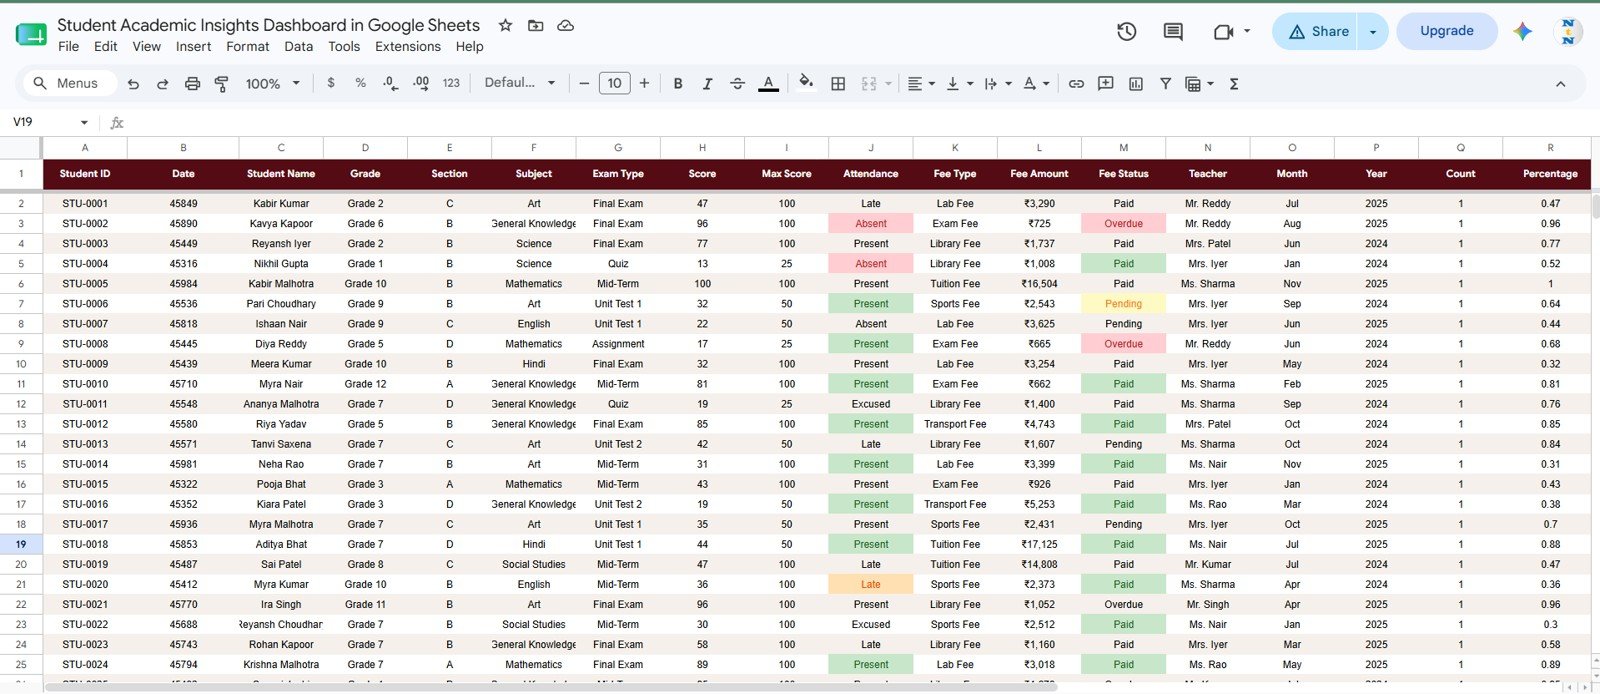Open the Insert menu
1600x694 pixels.
(193, 46)
